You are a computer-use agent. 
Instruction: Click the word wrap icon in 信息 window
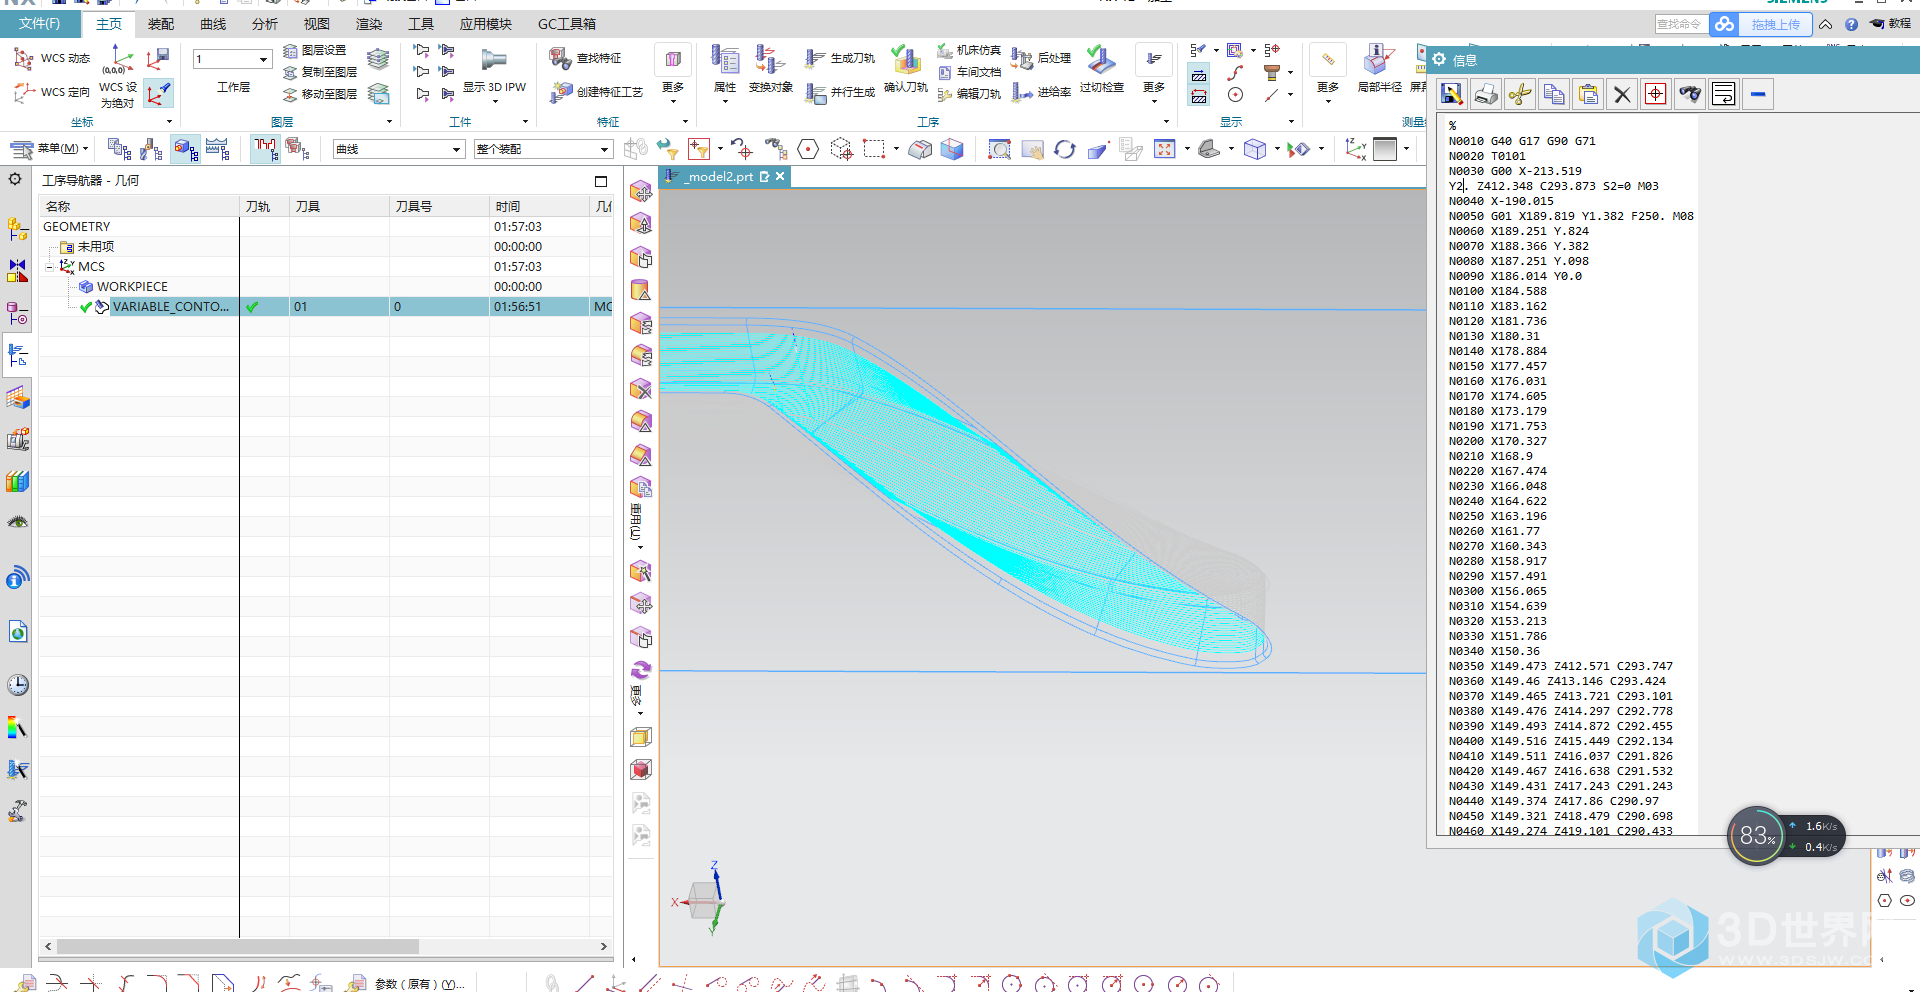coord(1724,94)
